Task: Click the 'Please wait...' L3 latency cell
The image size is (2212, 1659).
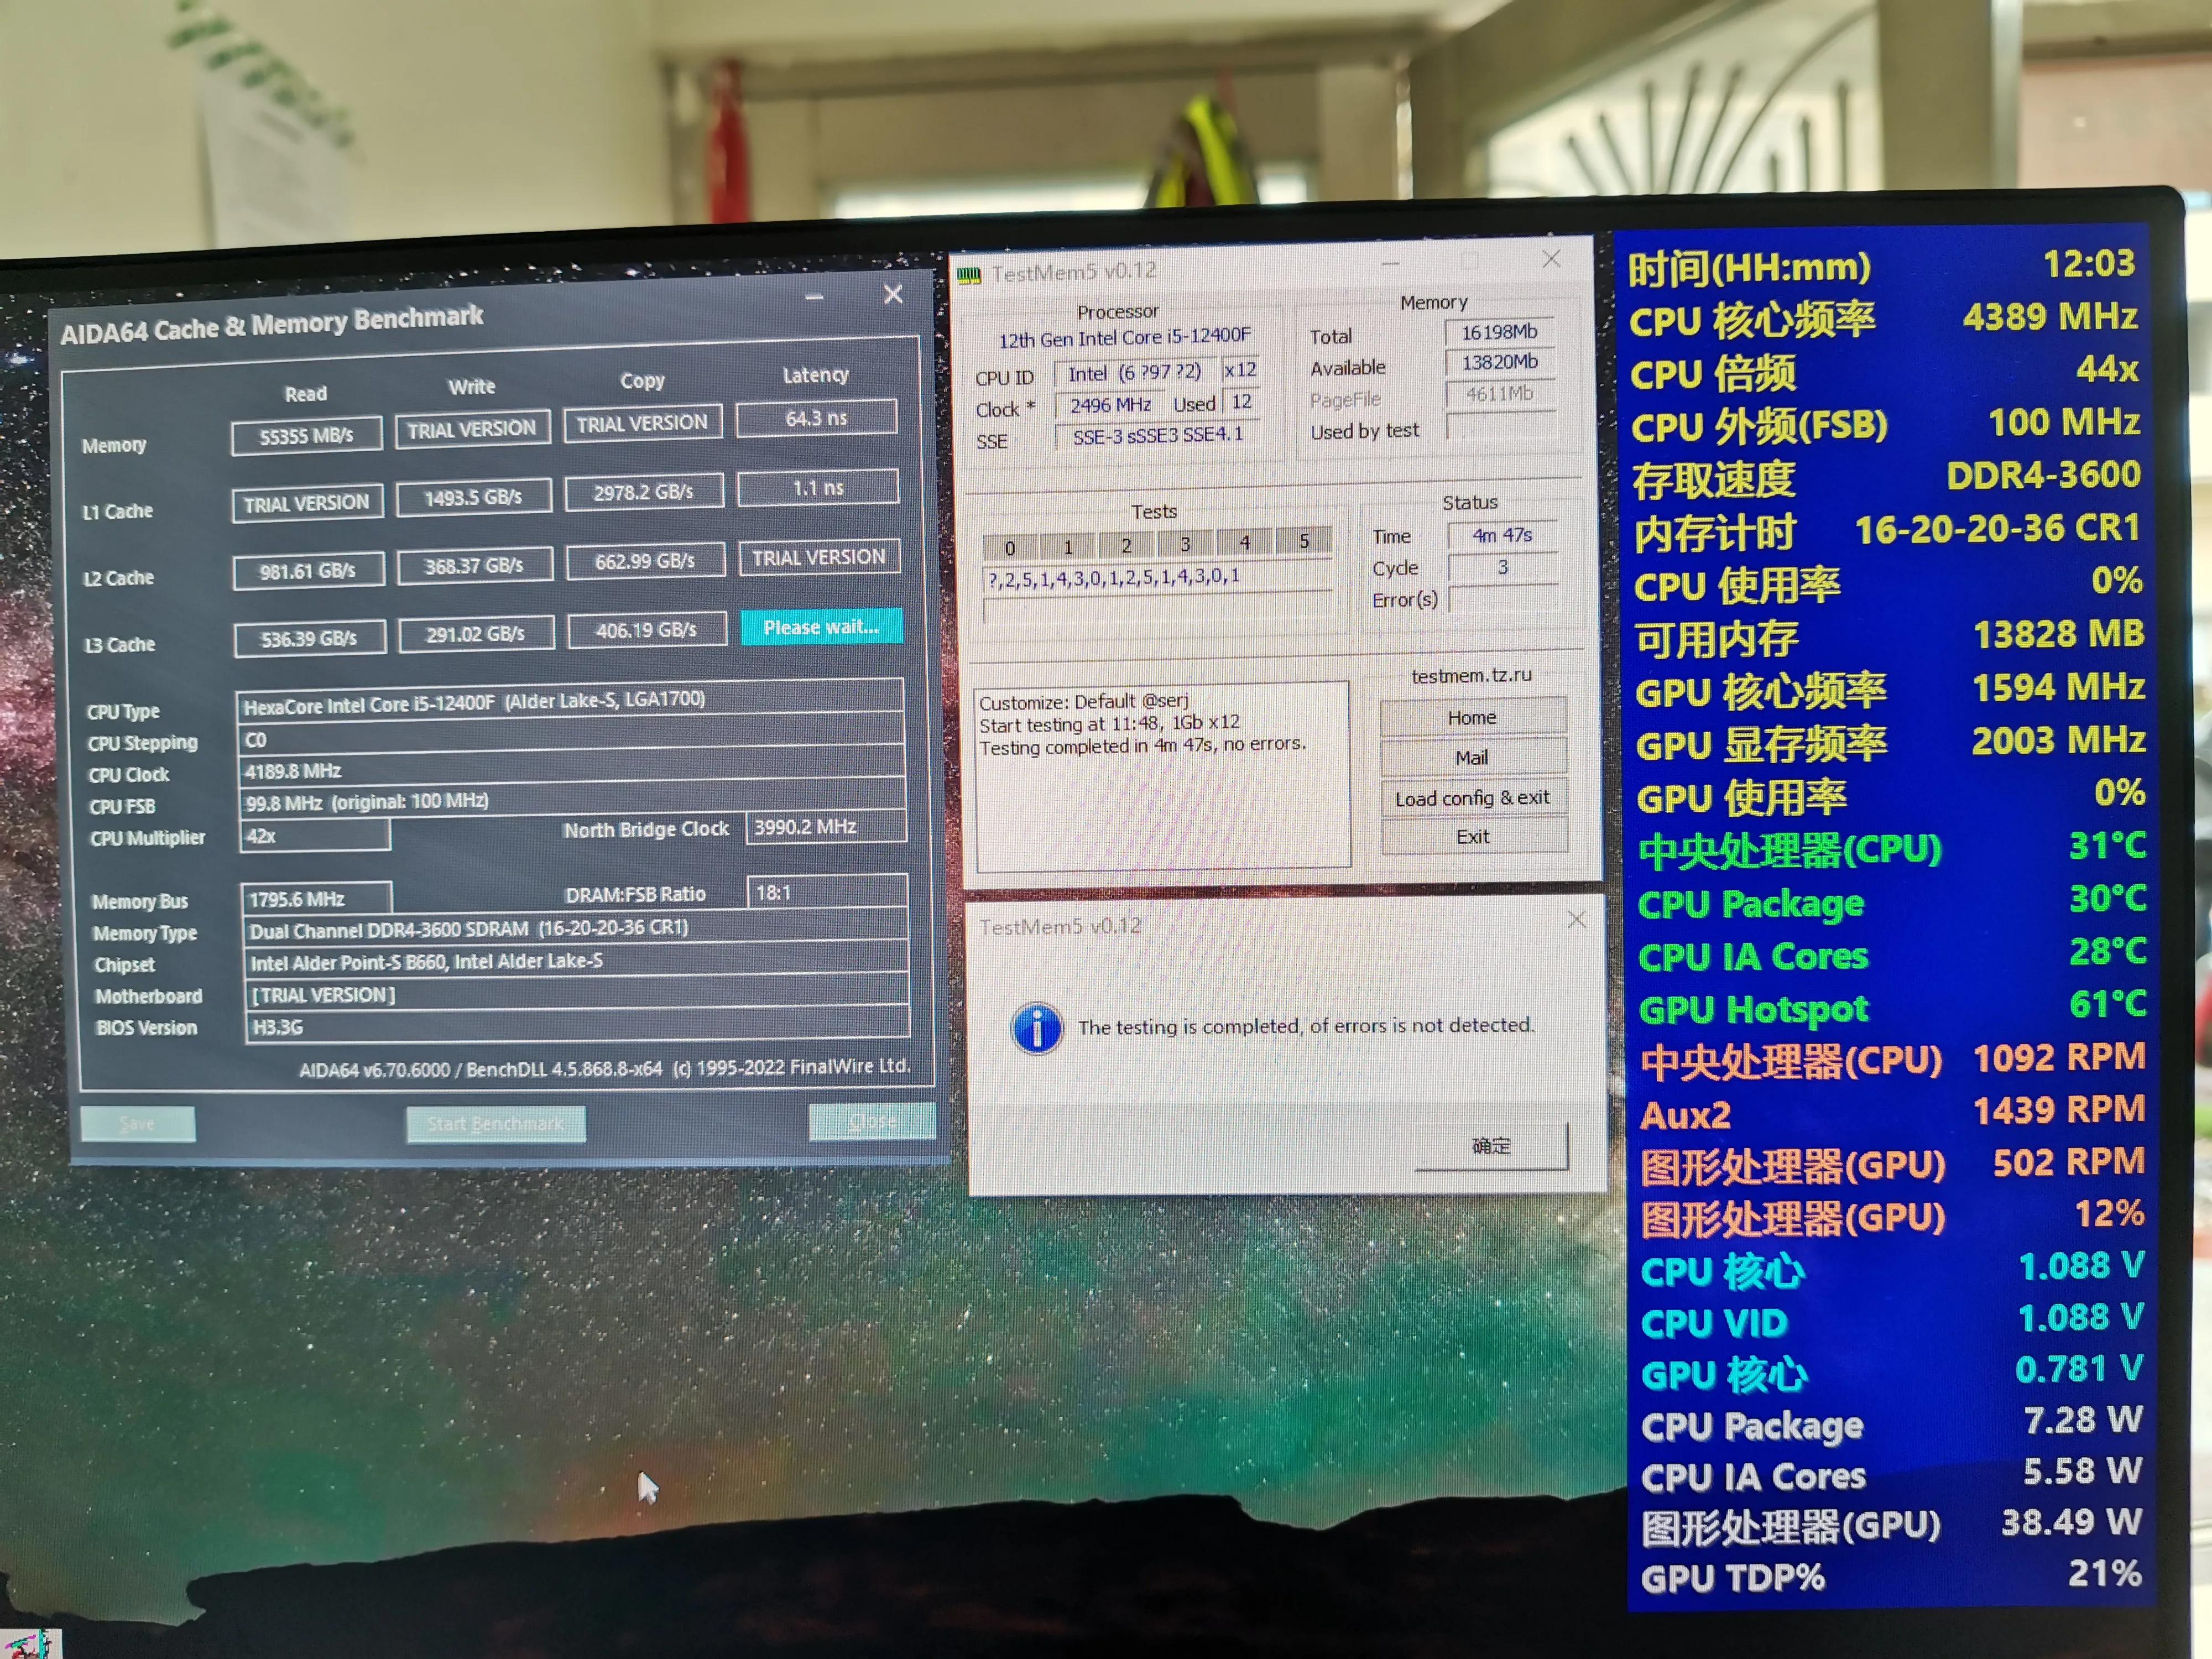Action: (821, 627)
